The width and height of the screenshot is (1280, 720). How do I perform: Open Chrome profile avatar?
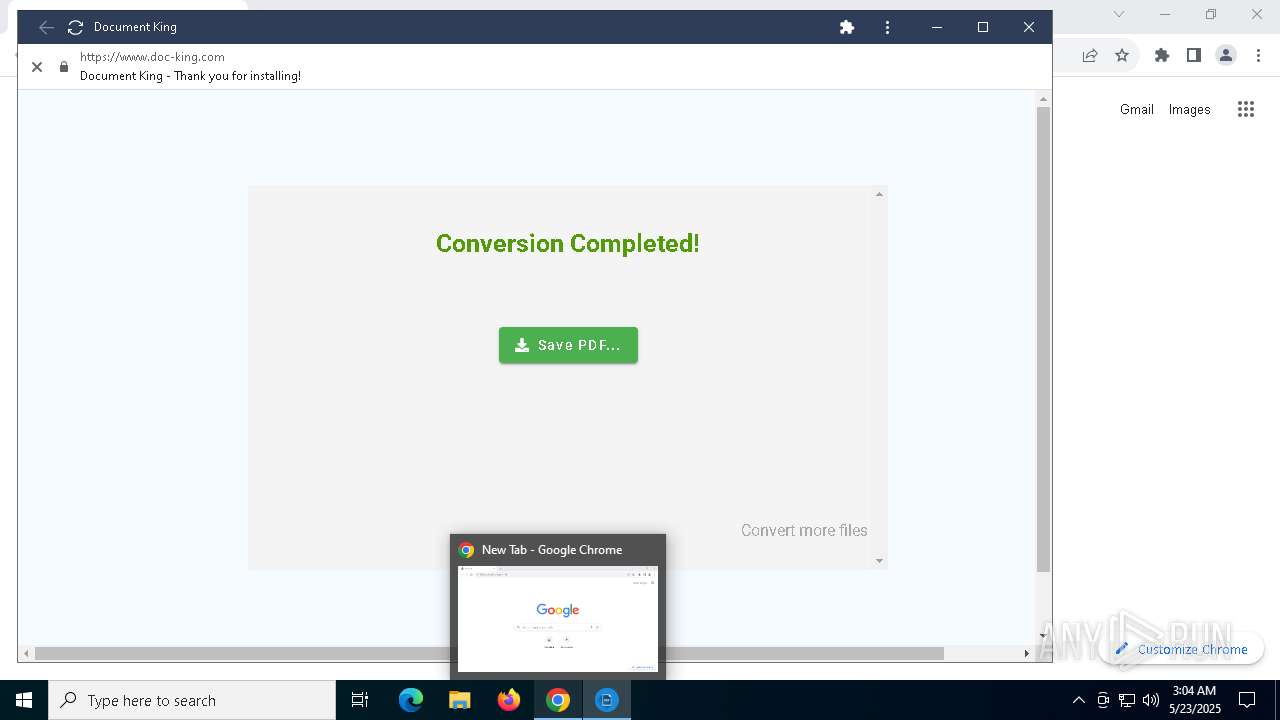(1226, 55)
